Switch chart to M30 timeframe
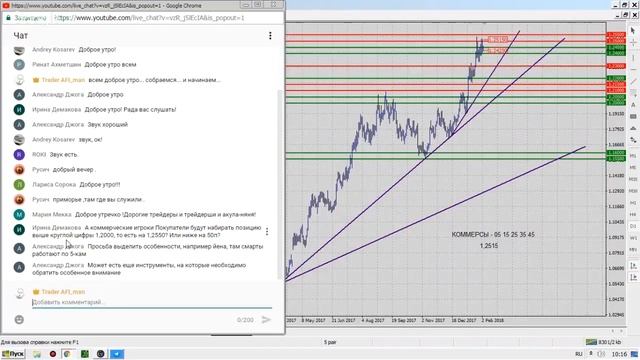 click(633, 191)
